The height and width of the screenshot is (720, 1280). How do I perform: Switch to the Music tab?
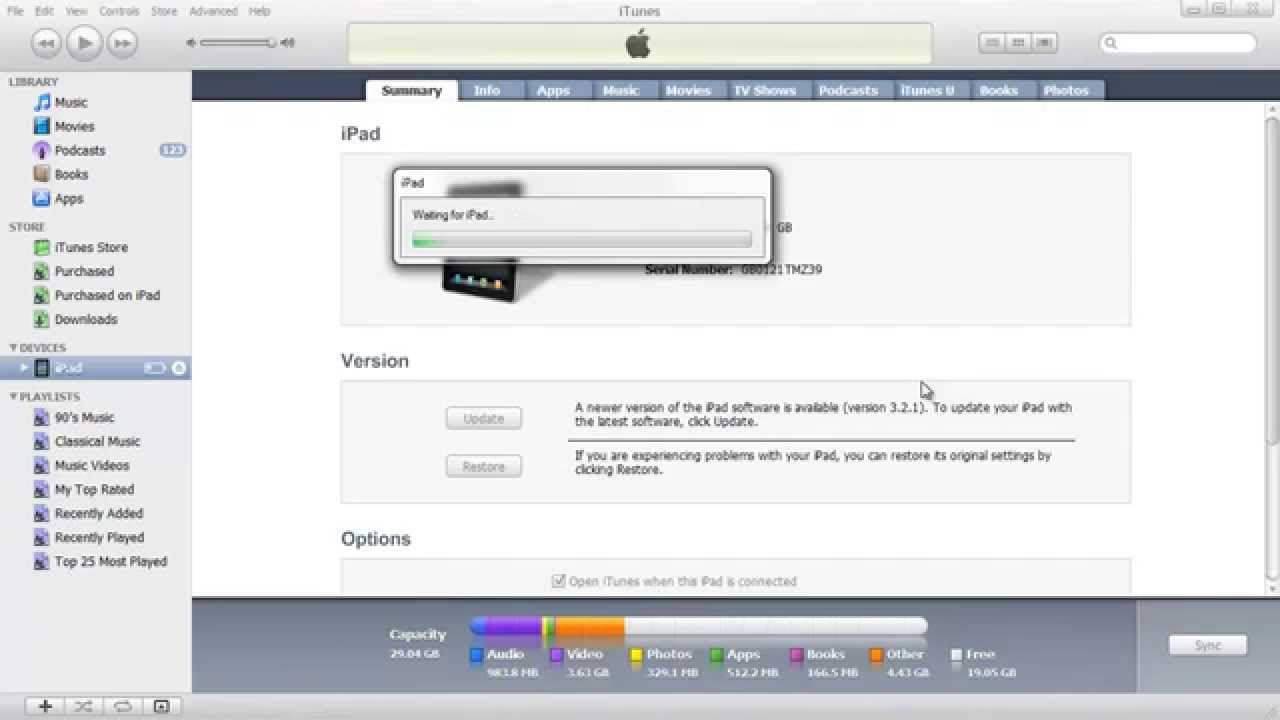(x=621, y=90)
